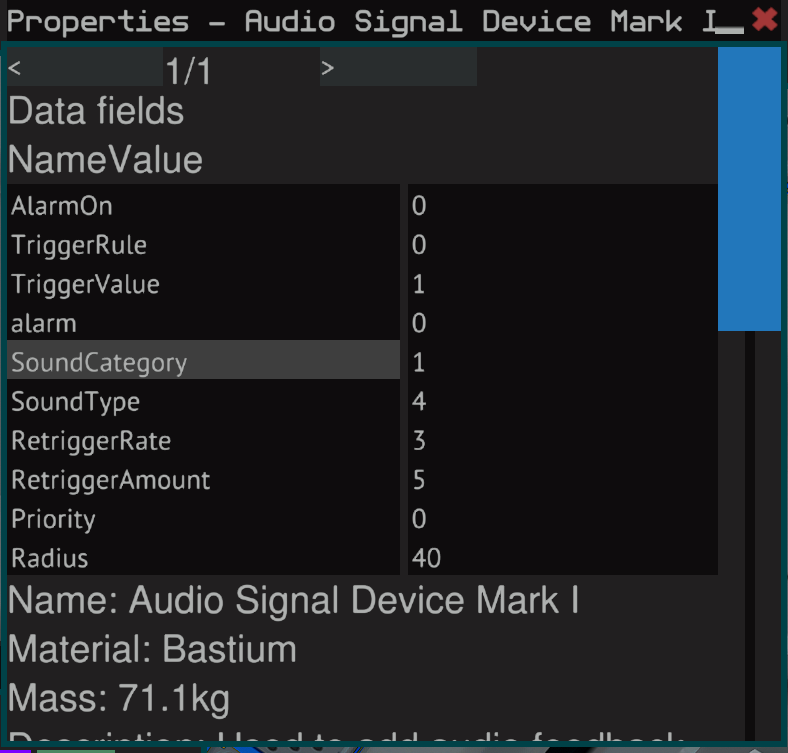
Task: Edit the Priority value field
Action: coord(562,519)
